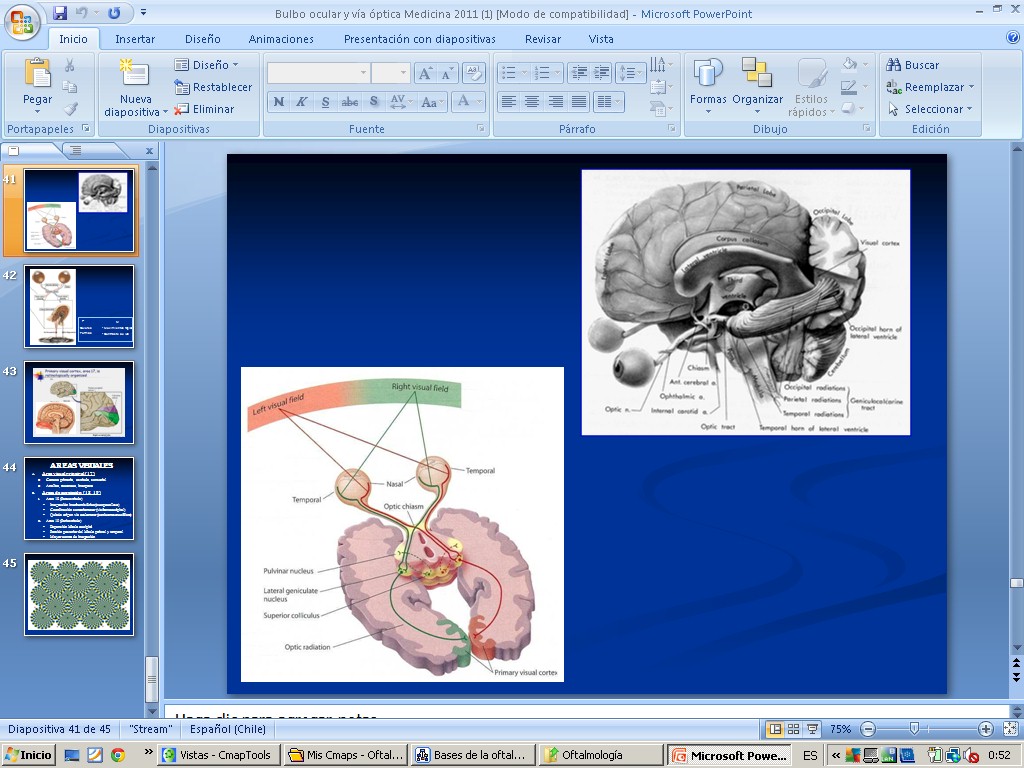Image resolution: width=1024 pixels, height=768 pixels.
Task: Select slide 43 thumbnail
Action: pyautogui.click(x=79, y=402)
